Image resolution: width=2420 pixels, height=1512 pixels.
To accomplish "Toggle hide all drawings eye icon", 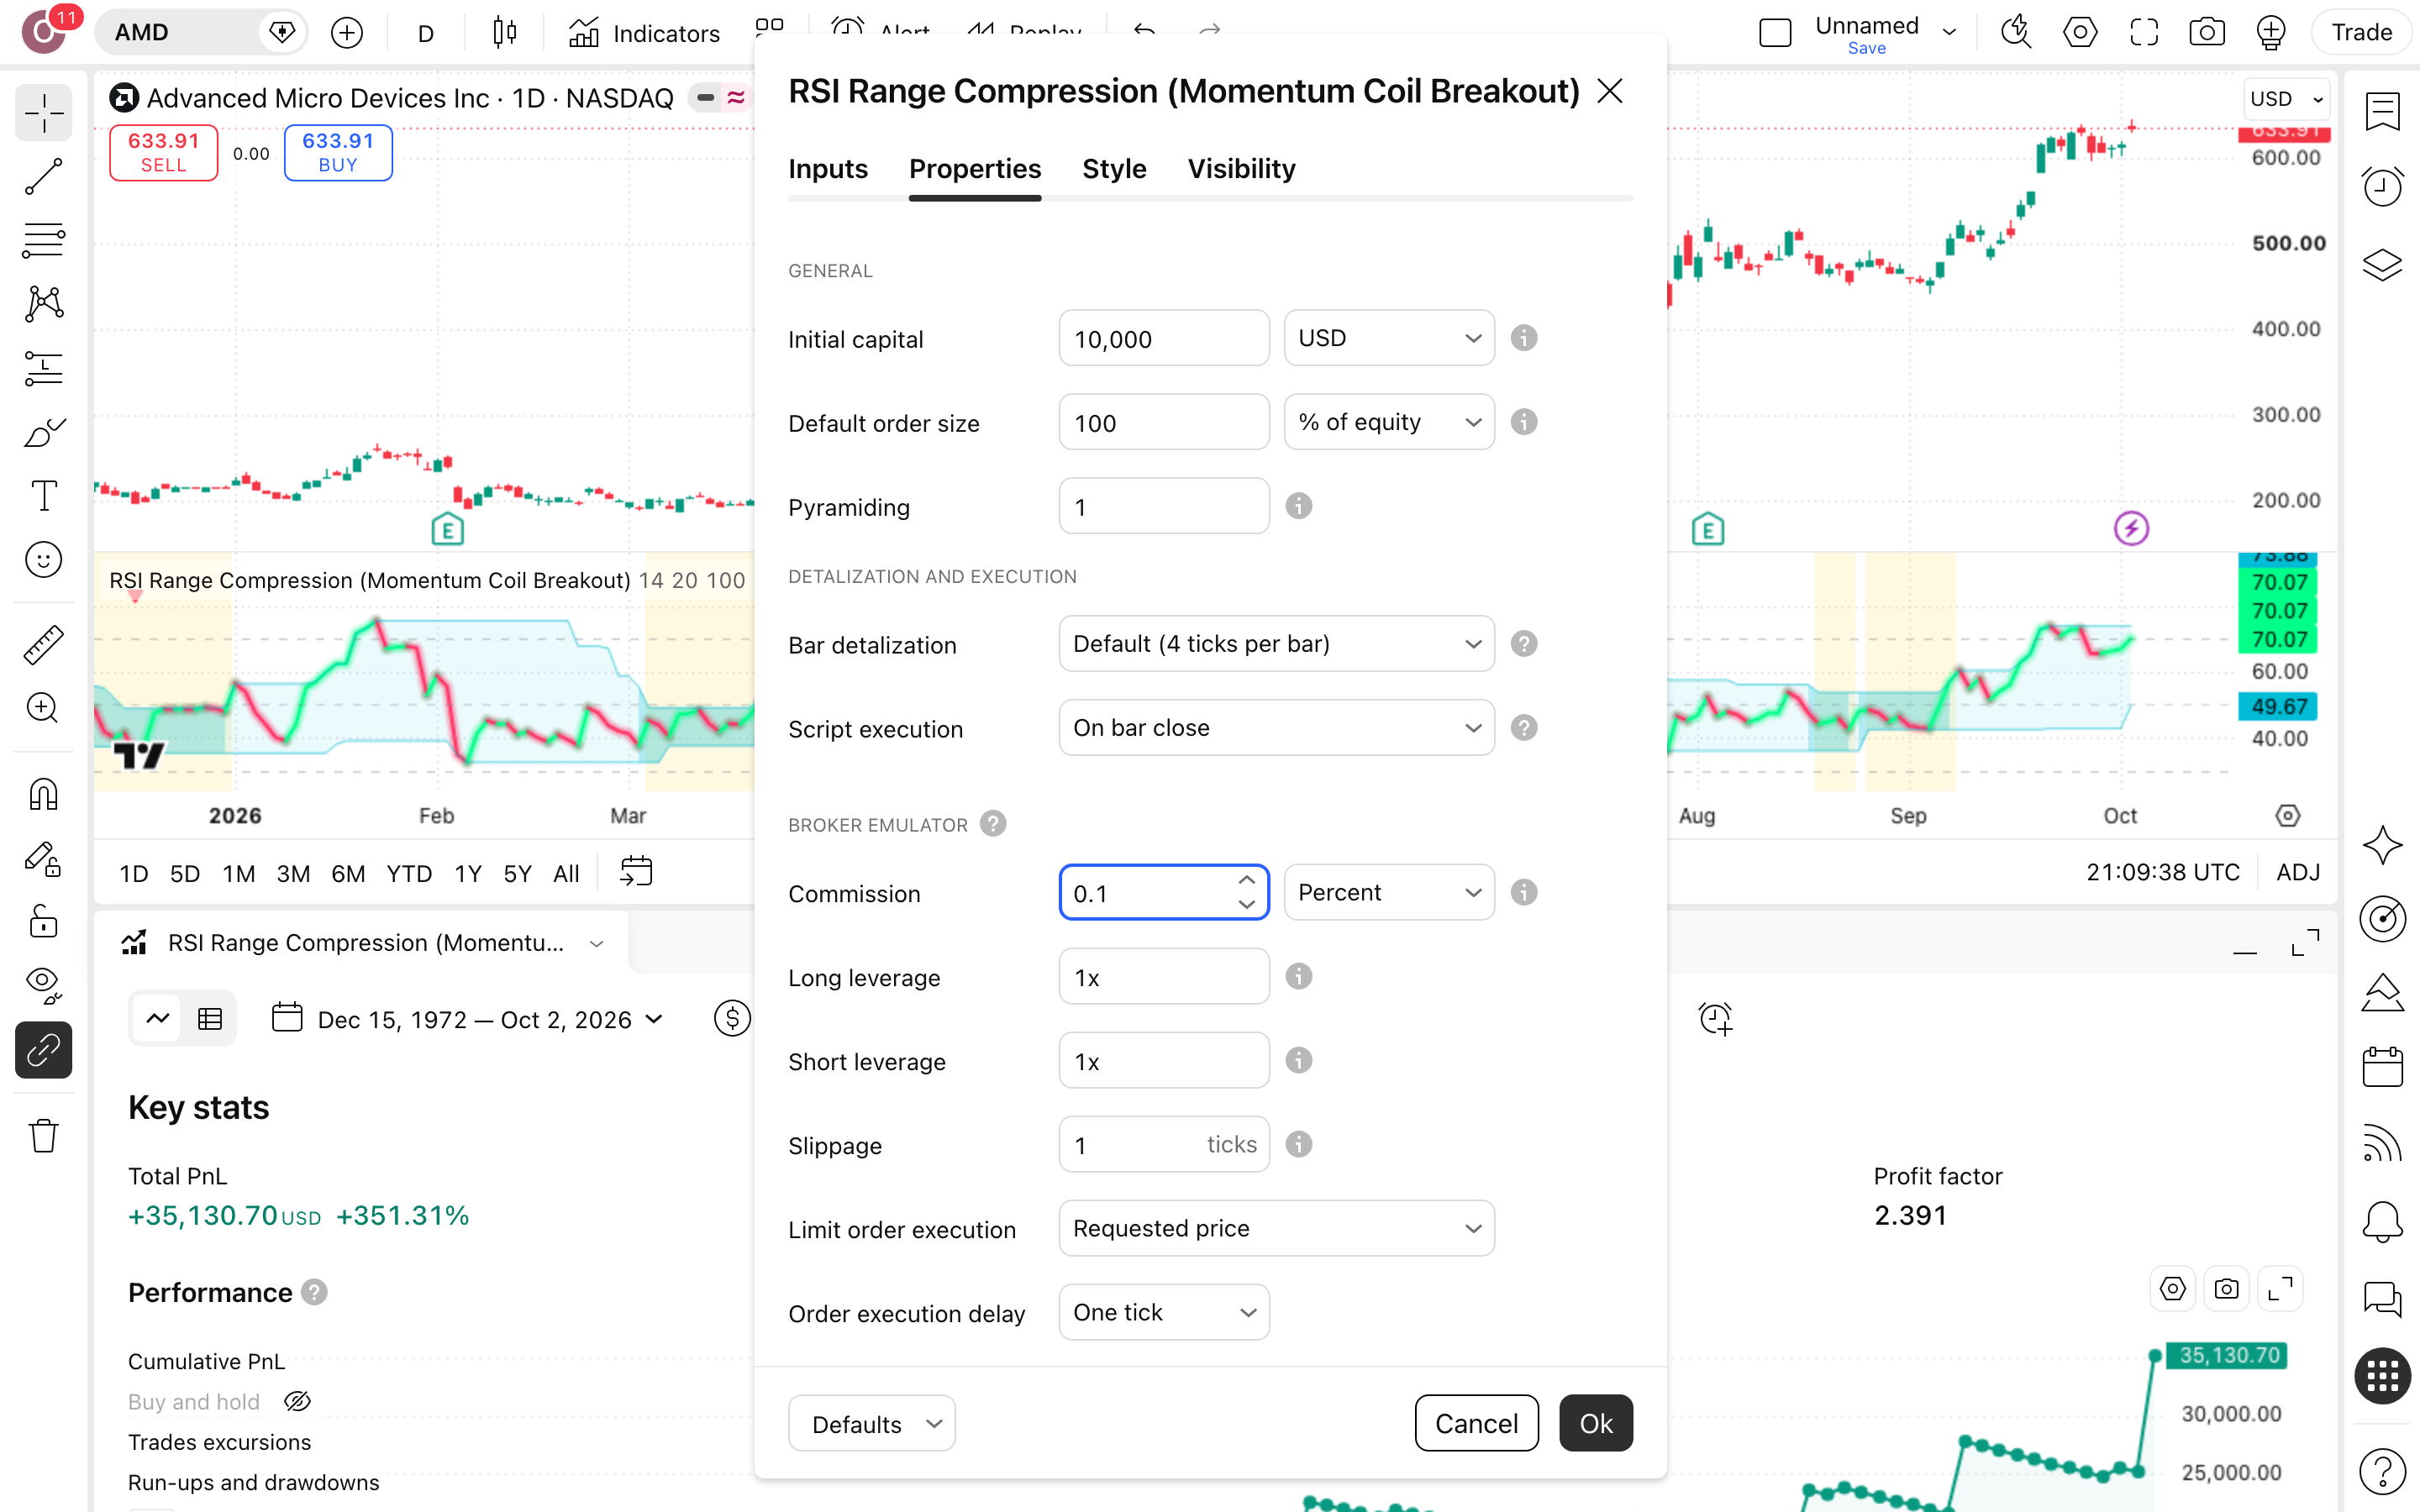I will coord(44,986).
